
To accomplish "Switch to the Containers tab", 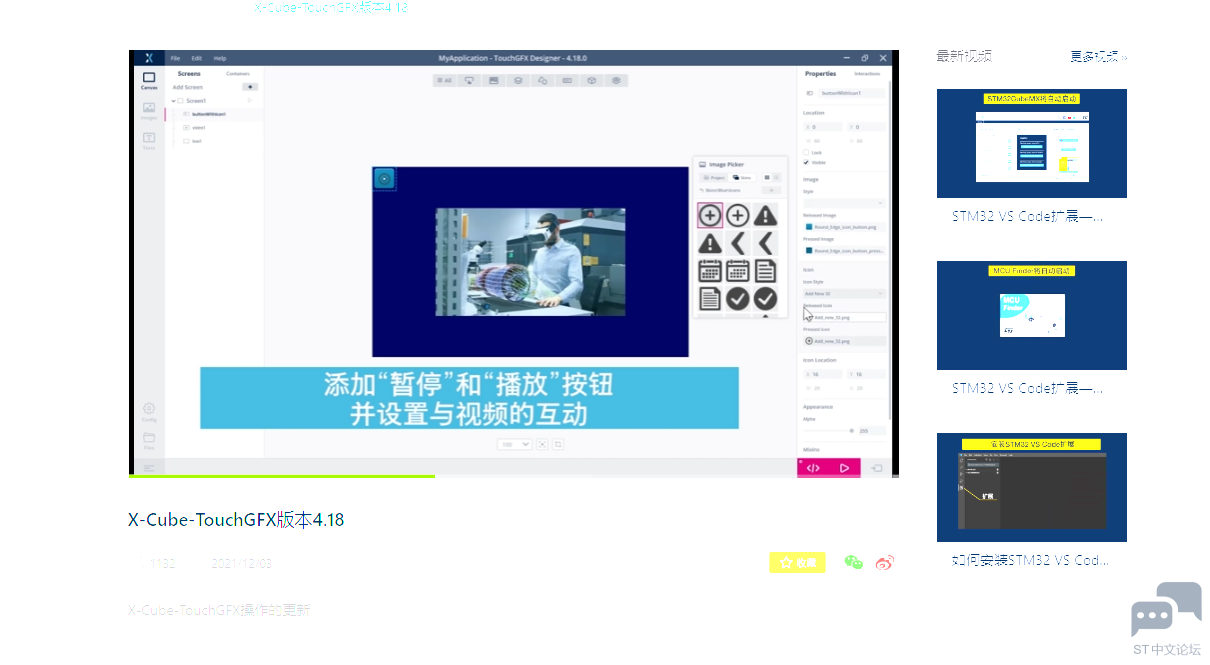I will coord(238,74).
